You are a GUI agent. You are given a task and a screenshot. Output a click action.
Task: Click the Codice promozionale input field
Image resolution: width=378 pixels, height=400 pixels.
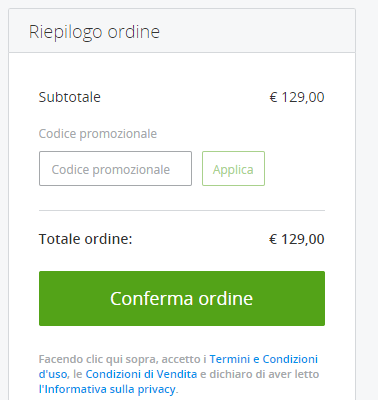[x=115, y=168]
